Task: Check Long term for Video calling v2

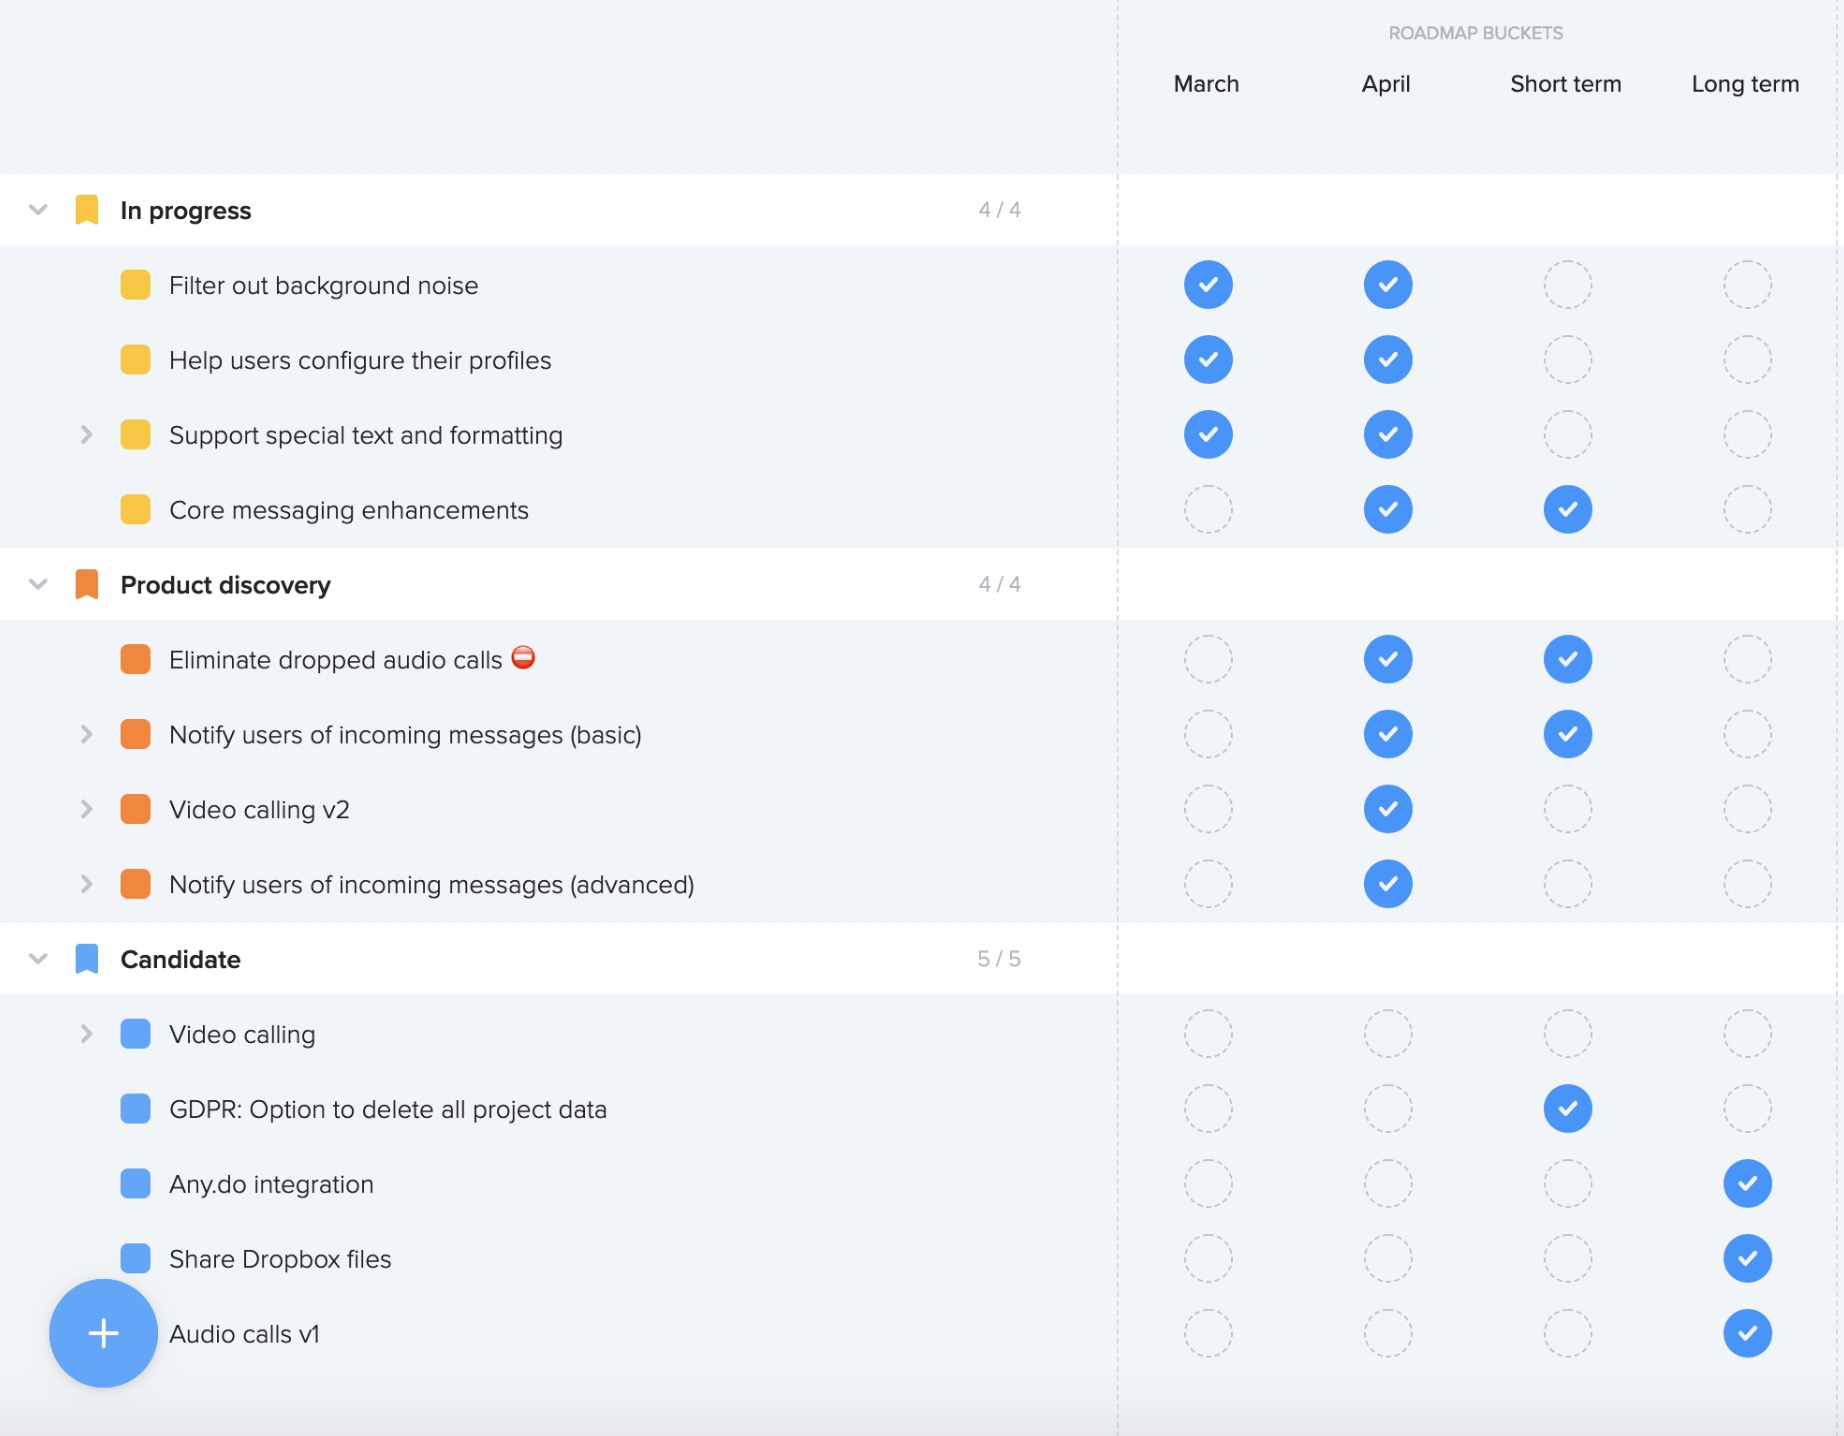Action: (x=1748, y=809)
